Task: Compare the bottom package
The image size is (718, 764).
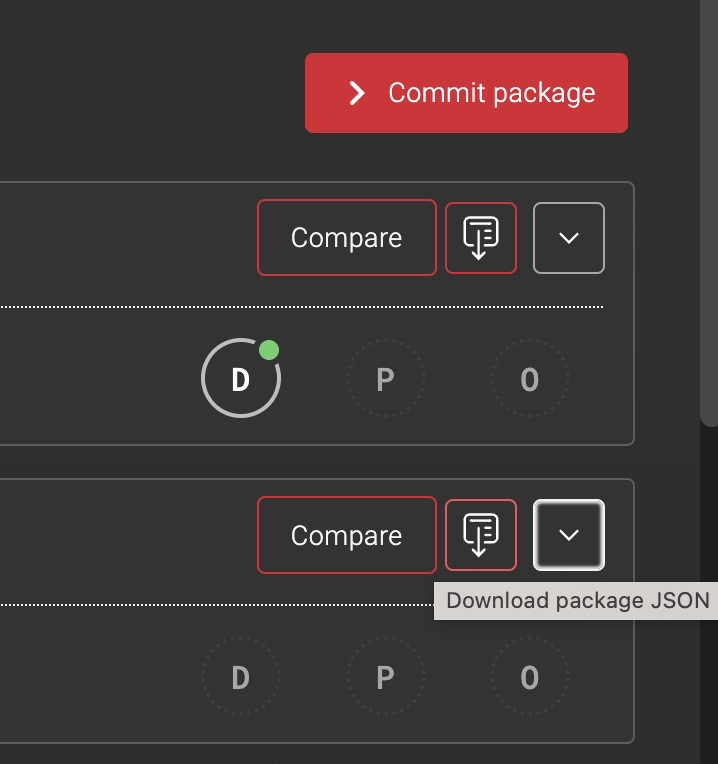Action: [346, 535]
